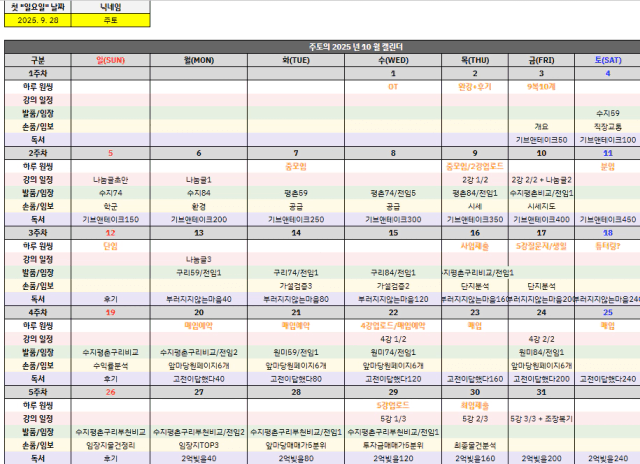The width and height of the screenshot is (640, 464).
Task: Select the yellow date cell 2025. 9. 28
Action: (x=38, y=20)
